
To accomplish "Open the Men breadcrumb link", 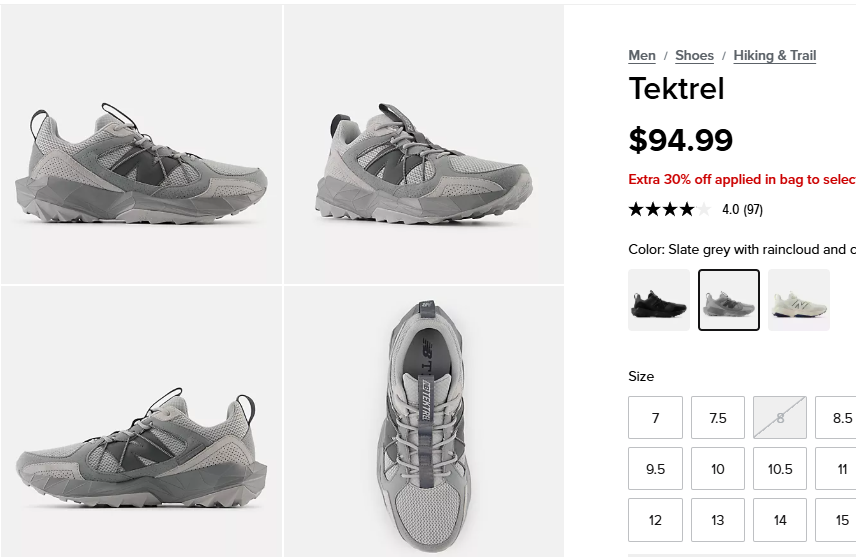I will (641, 56).
